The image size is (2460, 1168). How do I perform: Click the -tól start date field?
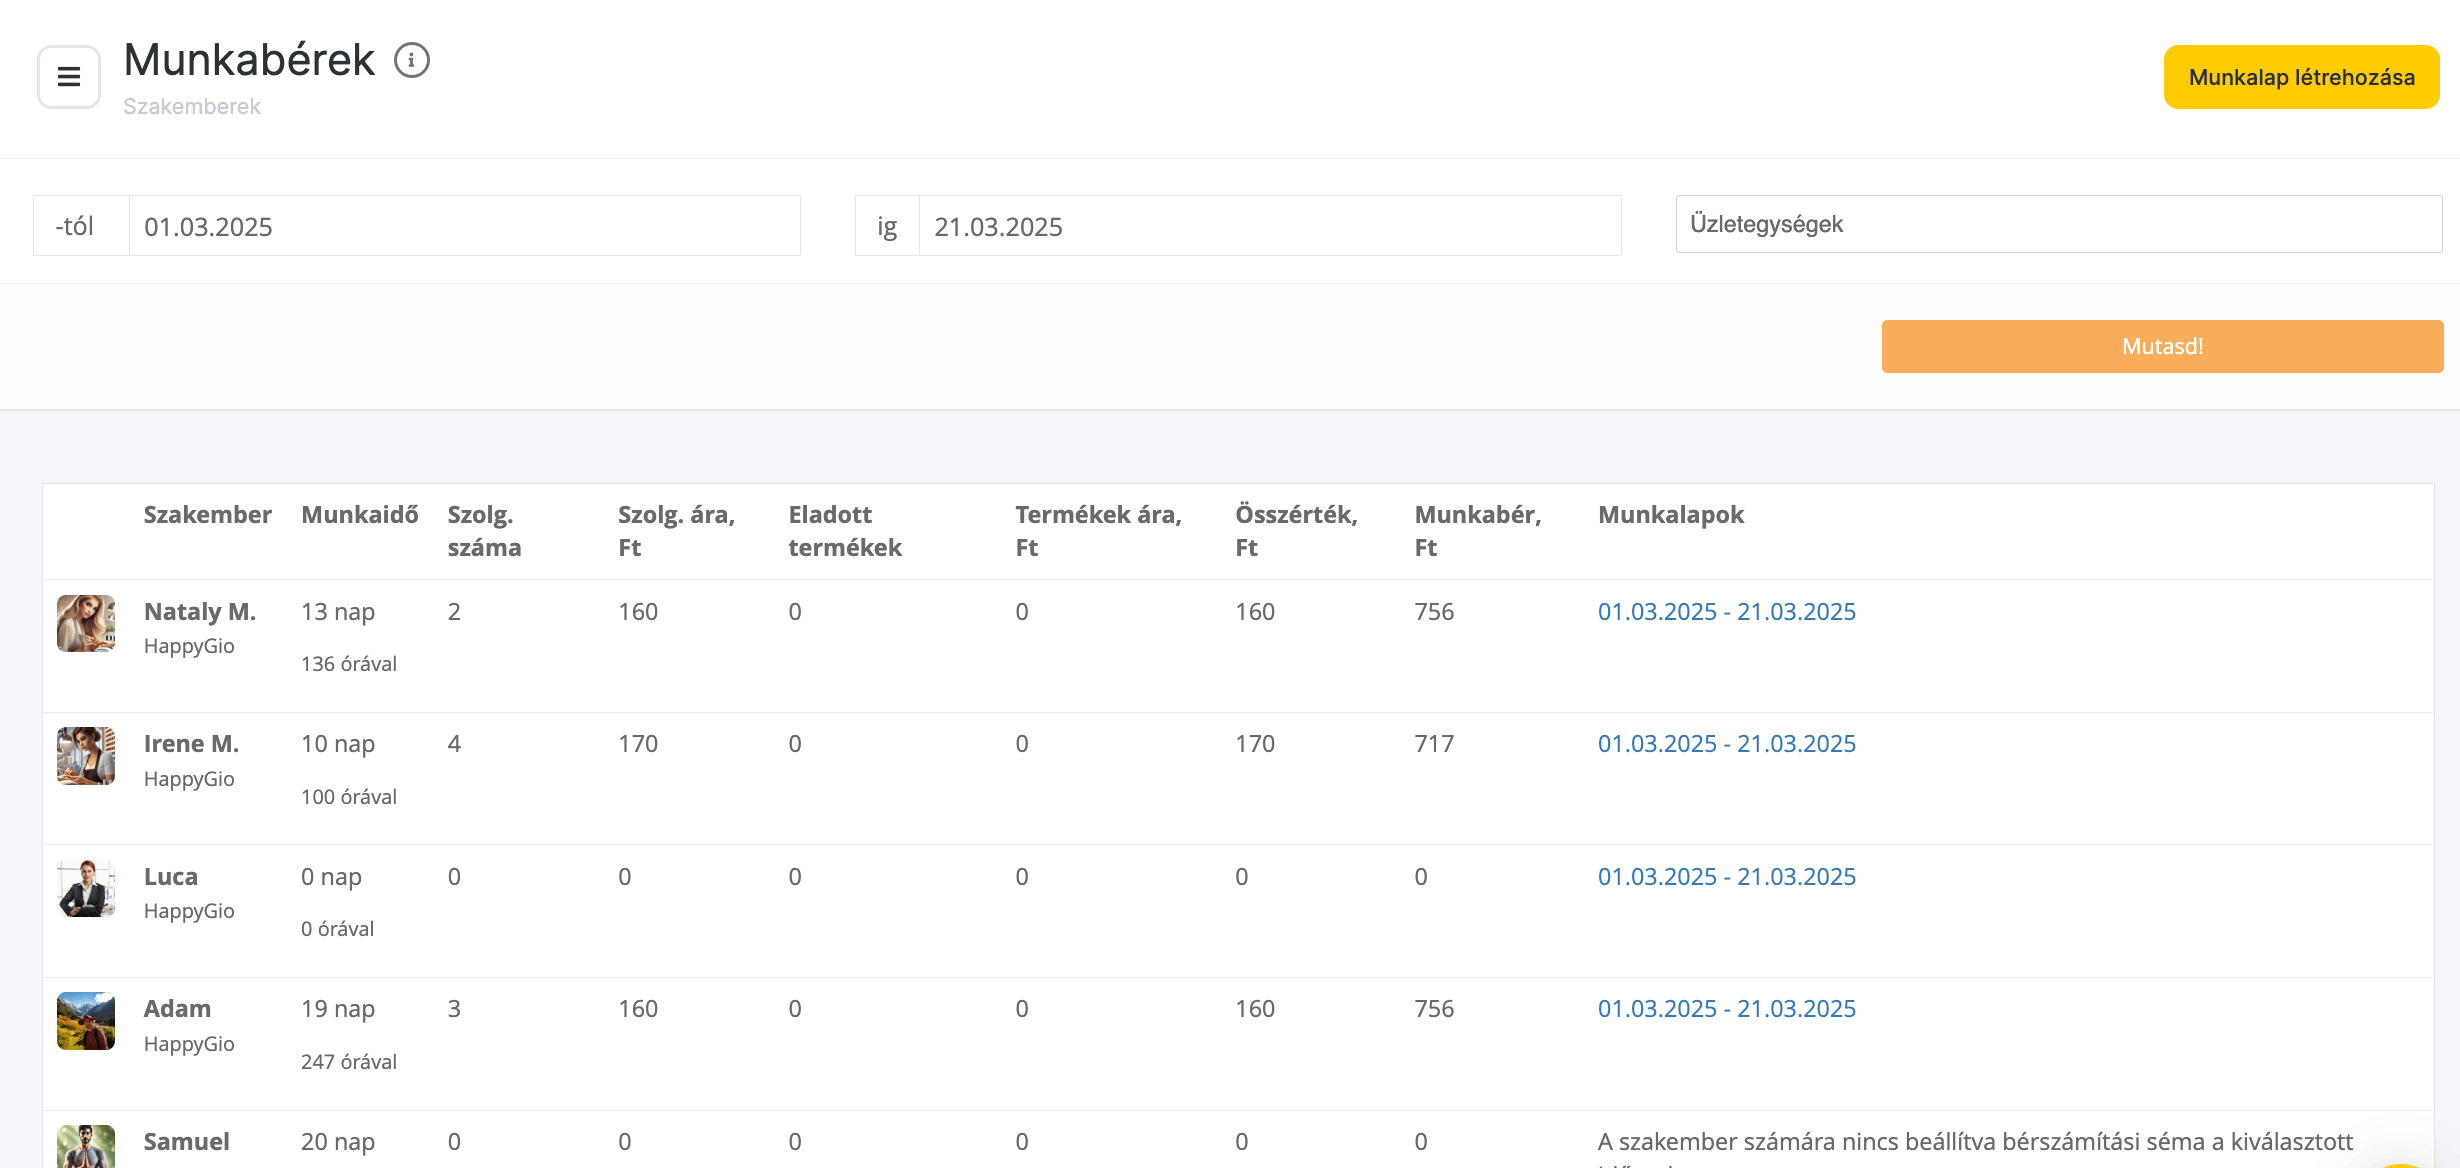coord(464,226)
